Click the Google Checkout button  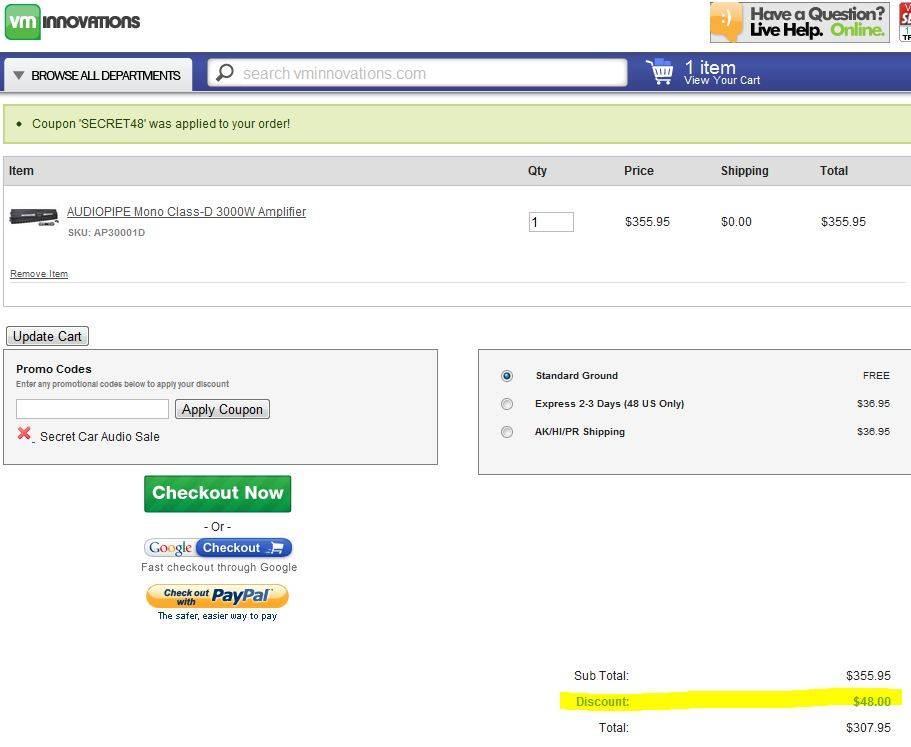218,548
